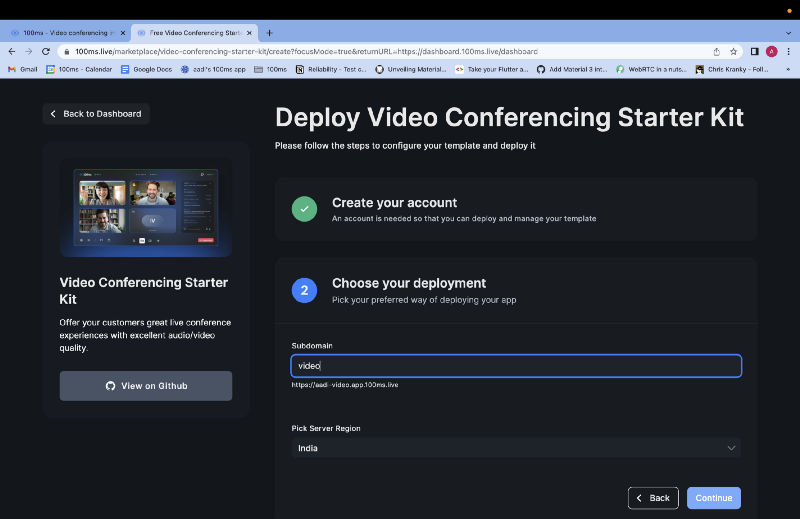Click the aadi-video.app.100ms.live URL text
Screen dimensions: 800x519
click(345, 385)
